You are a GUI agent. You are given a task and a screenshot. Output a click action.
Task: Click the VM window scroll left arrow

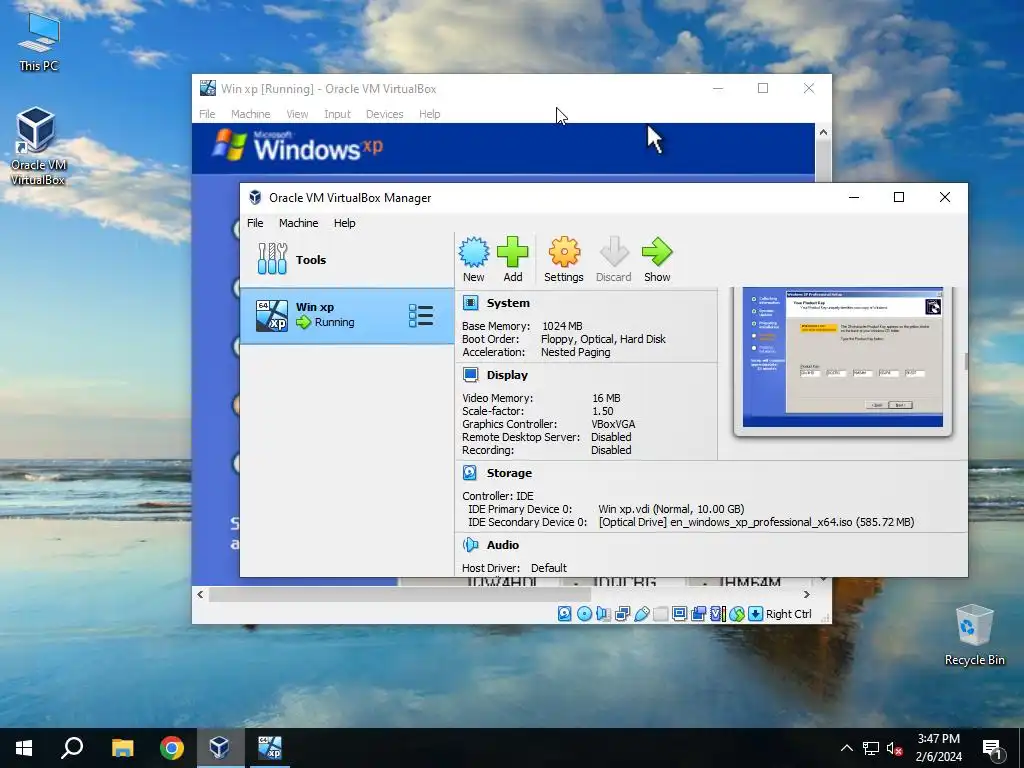point(200,594)
